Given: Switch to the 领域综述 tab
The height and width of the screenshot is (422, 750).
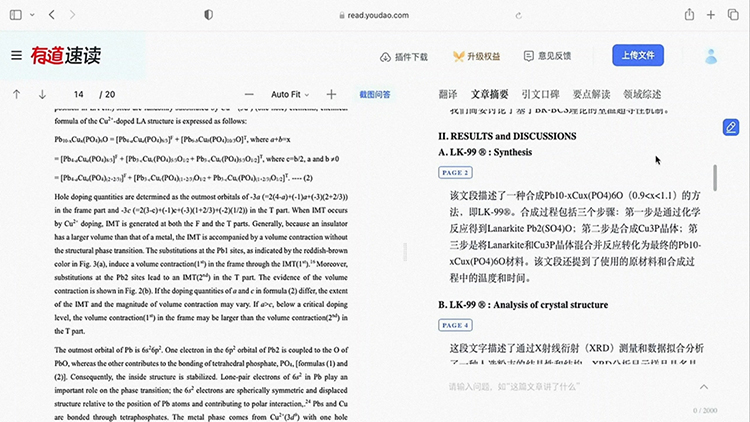Looking at the screenshot, I should click(x=642, y=94).
